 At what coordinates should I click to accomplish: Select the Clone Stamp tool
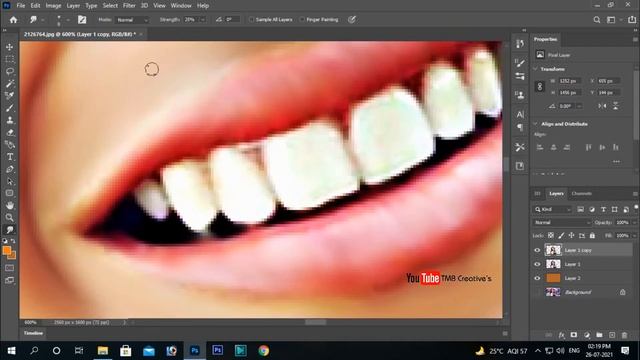[x=9, y=120]
